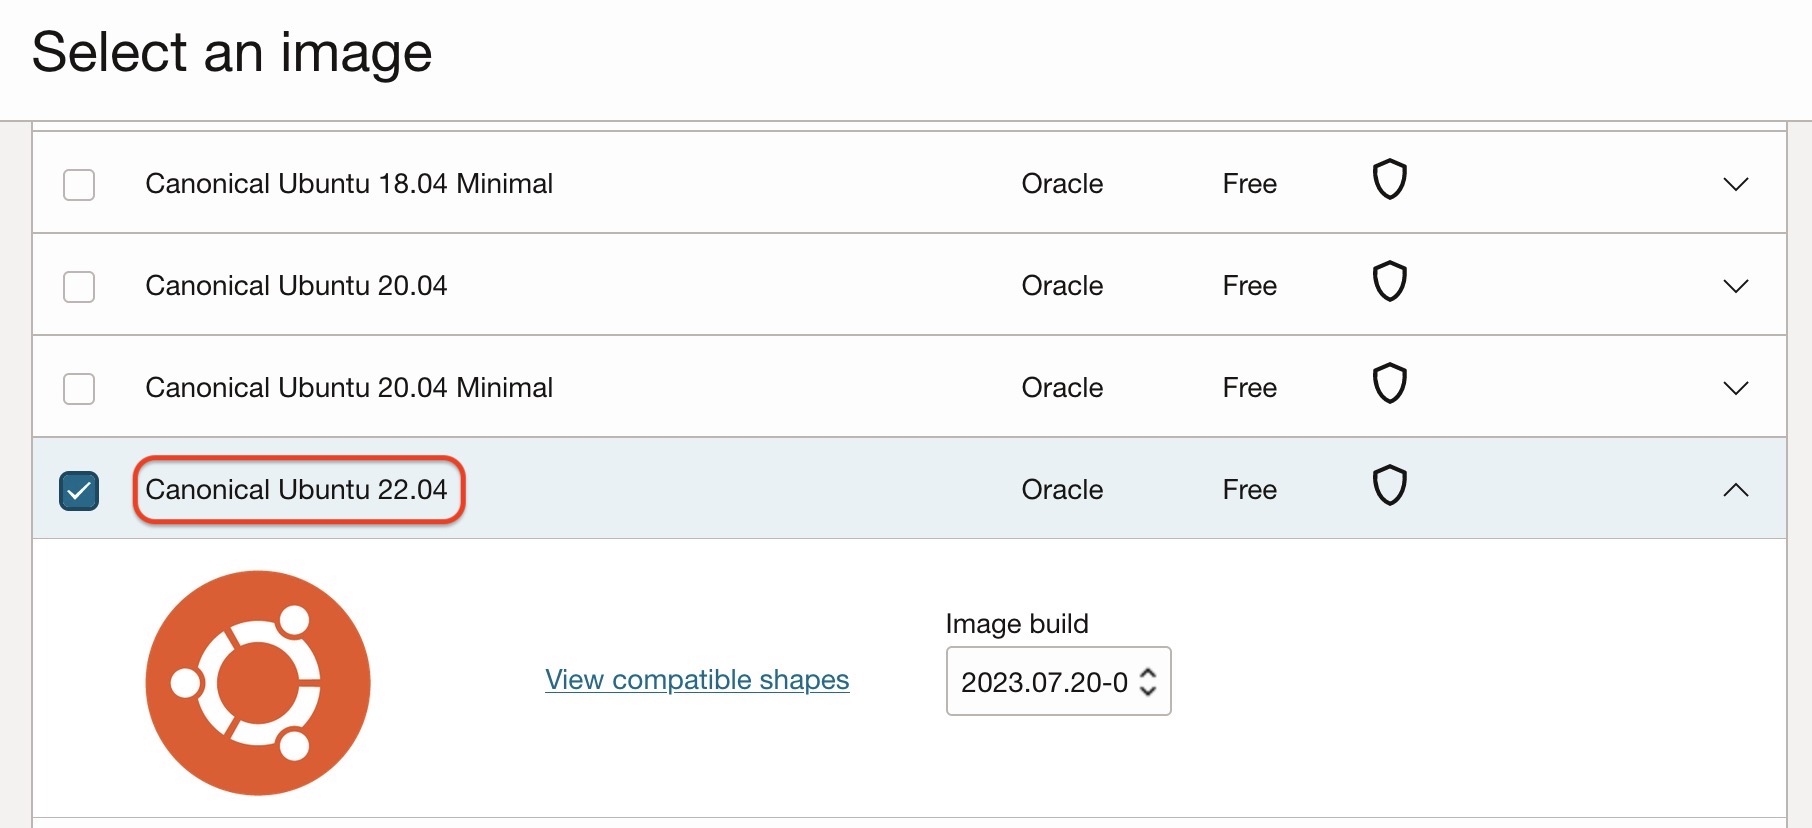Screen dimensions: 1812x828
Task: Expand the Canonical Ubuntu 20.04 row details
Action: (x=1736, y=287)
